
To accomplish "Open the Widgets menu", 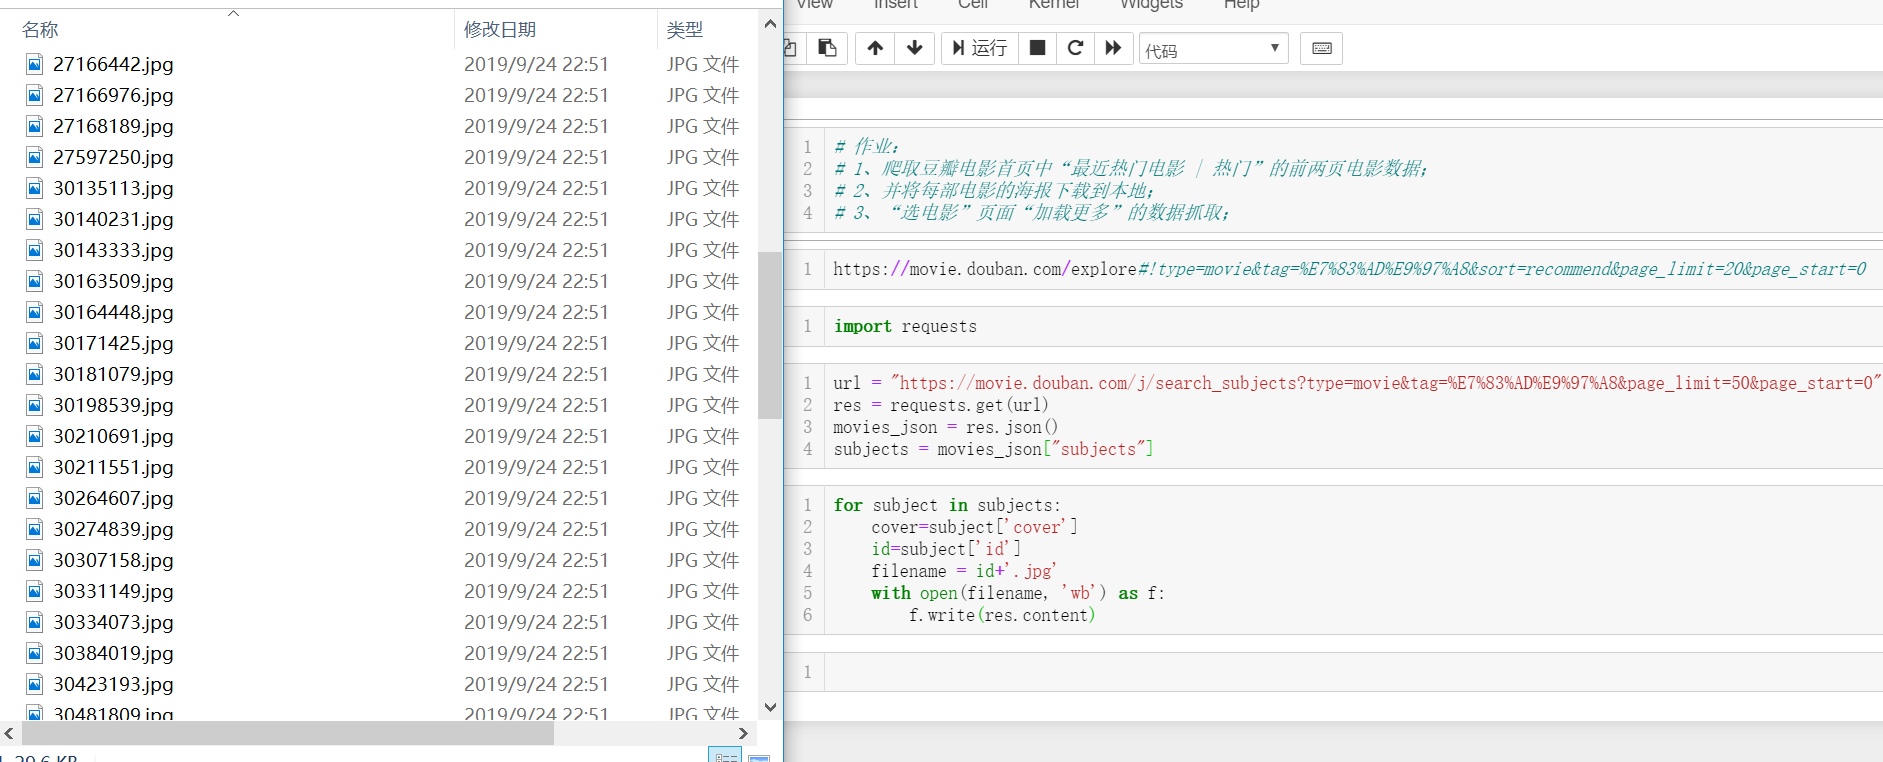I will 1150,5.
